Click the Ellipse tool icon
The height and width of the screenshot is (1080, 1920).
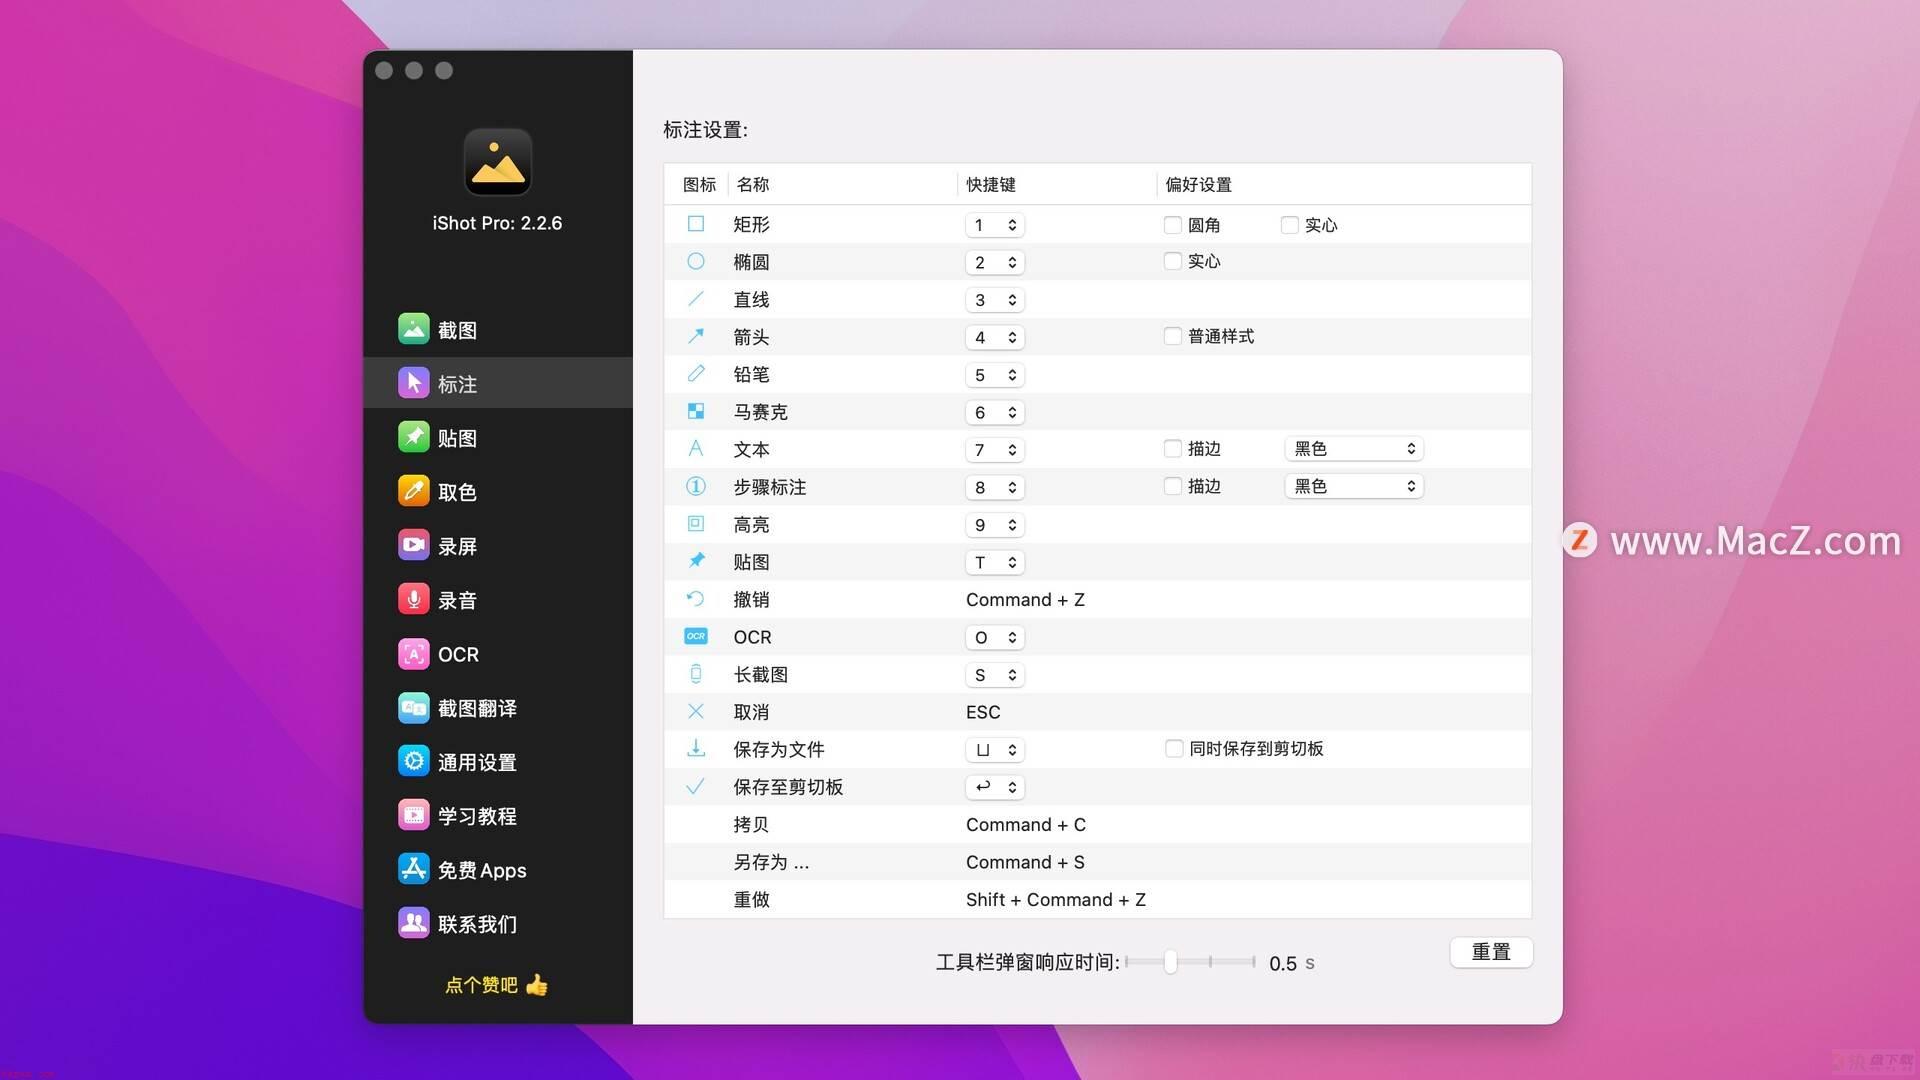point(696,261)
